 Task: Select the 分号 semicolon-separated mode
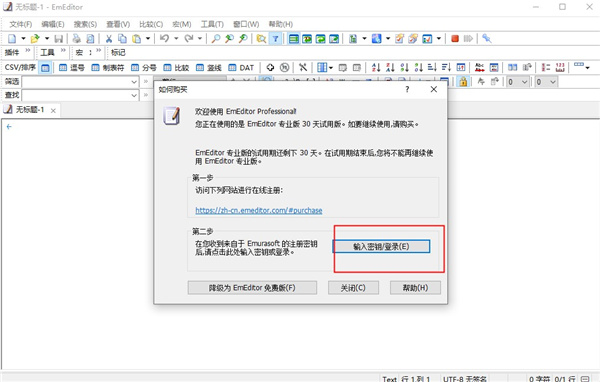tap(143, 68)
